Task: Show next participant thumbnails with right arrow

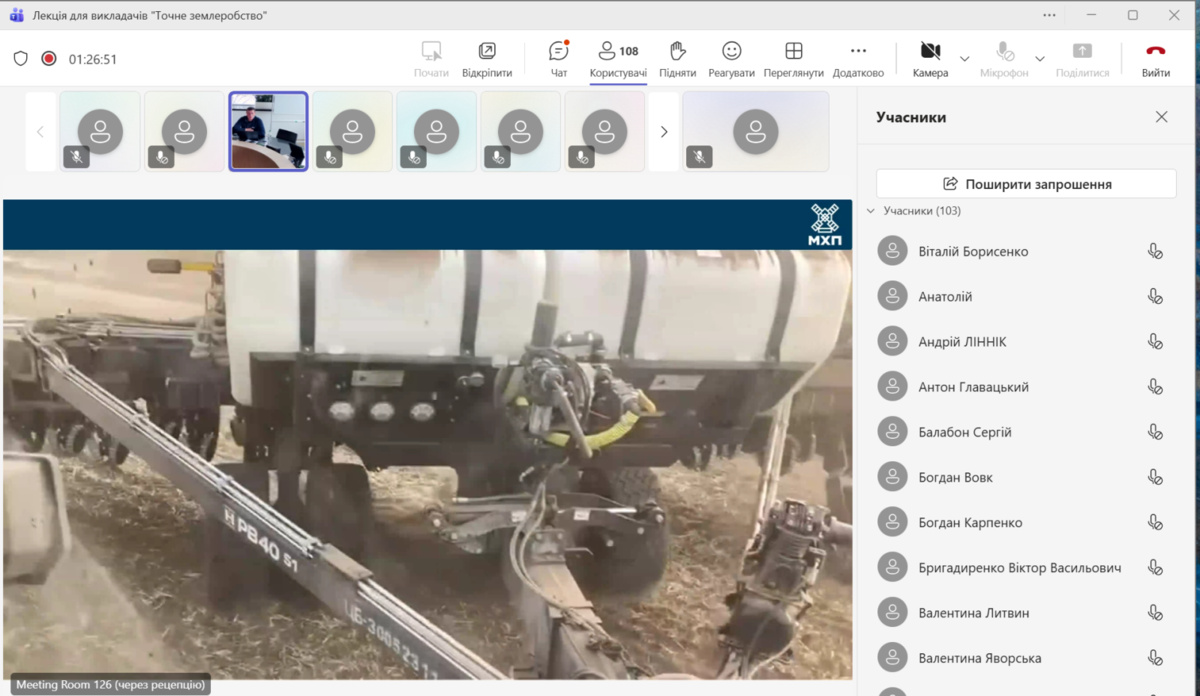Action: click(x=664, y=132)
